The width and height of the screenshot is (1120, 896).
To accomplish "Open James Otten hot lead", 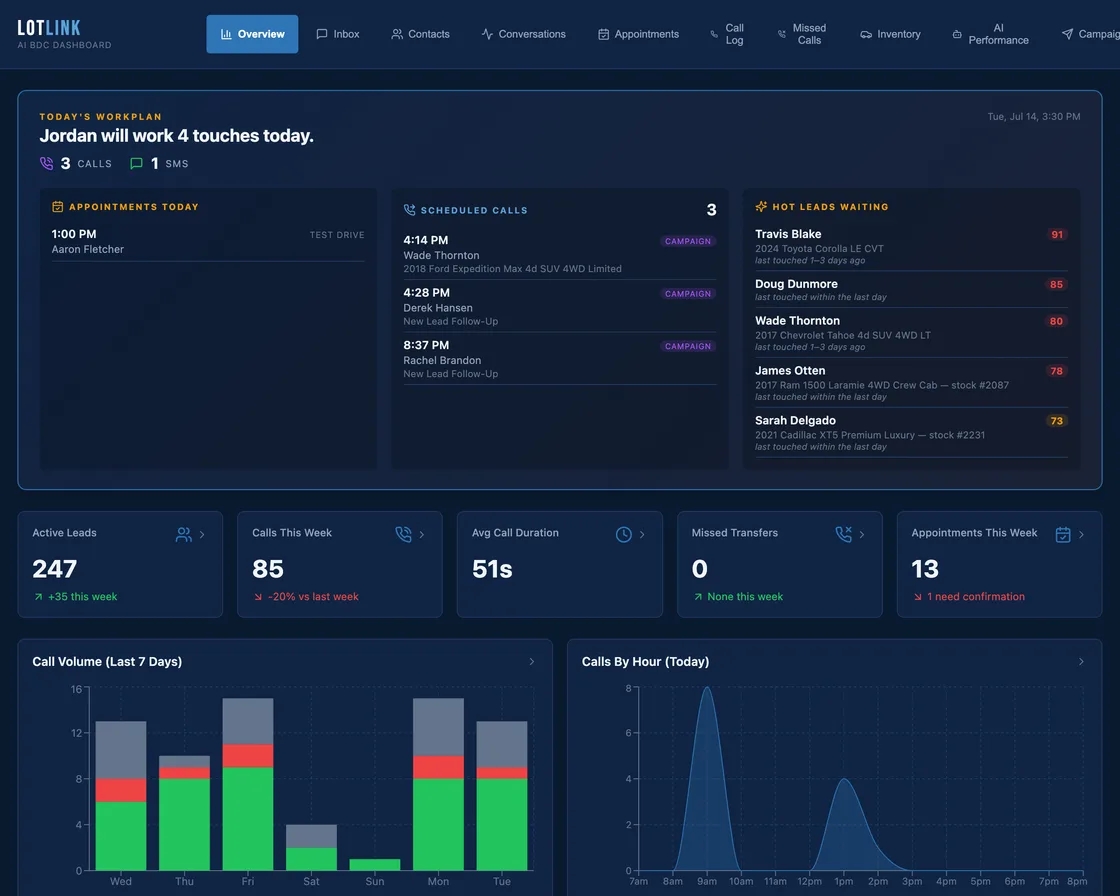I will (911, 383).
